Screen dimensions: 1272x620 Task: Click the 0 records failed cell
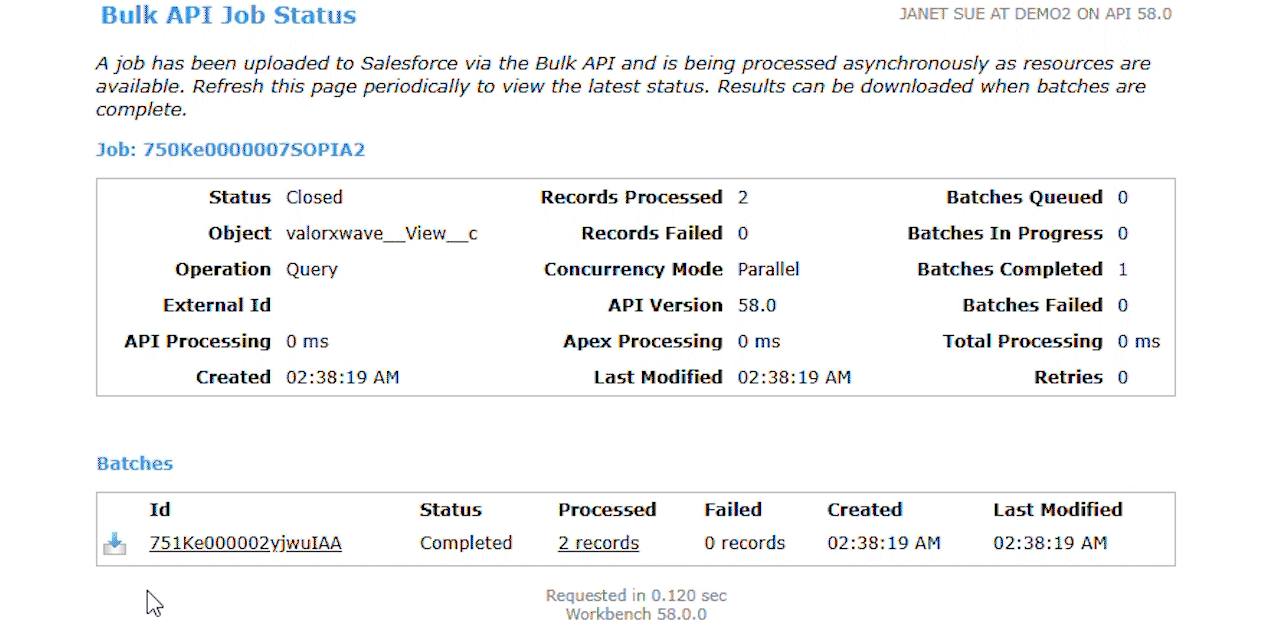coord(745,543)
